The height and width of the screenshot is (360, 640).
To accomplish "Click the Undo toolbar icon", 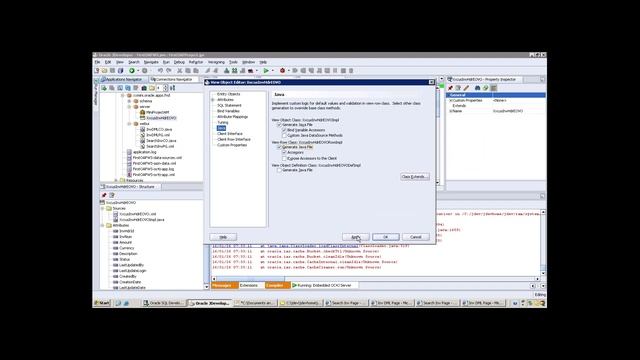I will pos(160,71).
